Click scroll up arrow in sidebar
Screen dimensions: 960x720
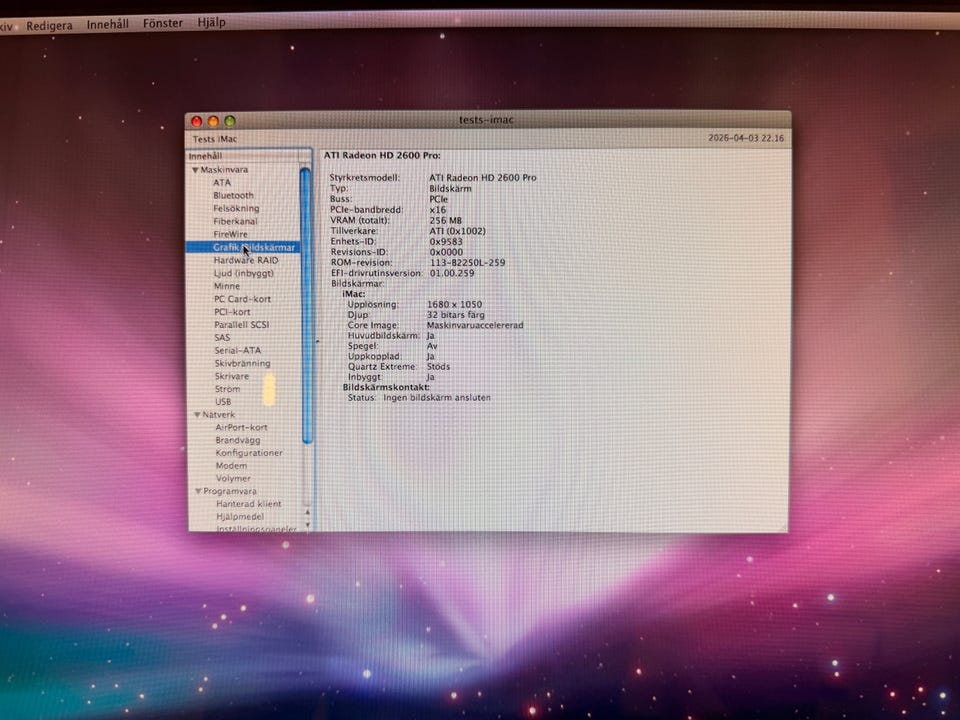click(x=307, y=512)
